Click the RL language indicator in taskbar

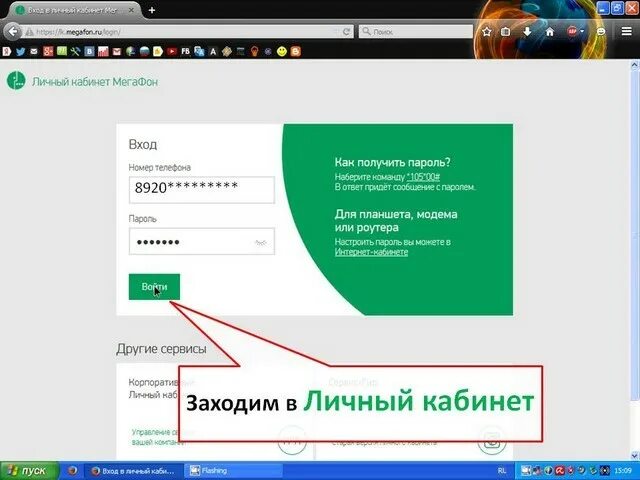coord(502,471)
